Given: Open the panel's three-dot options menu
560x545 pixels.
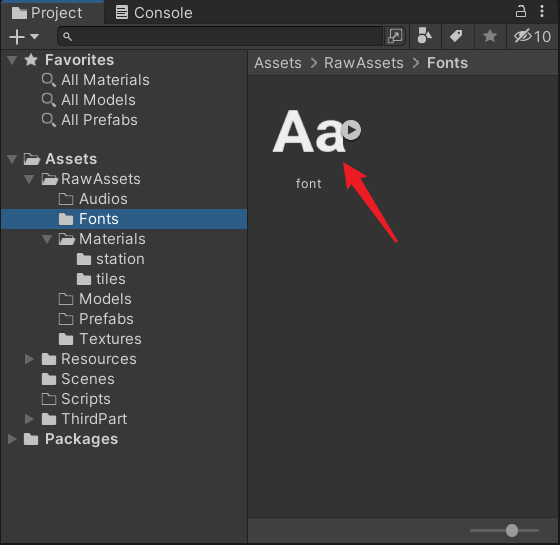Looking at the screenshot, I should (x=542, y=11).
